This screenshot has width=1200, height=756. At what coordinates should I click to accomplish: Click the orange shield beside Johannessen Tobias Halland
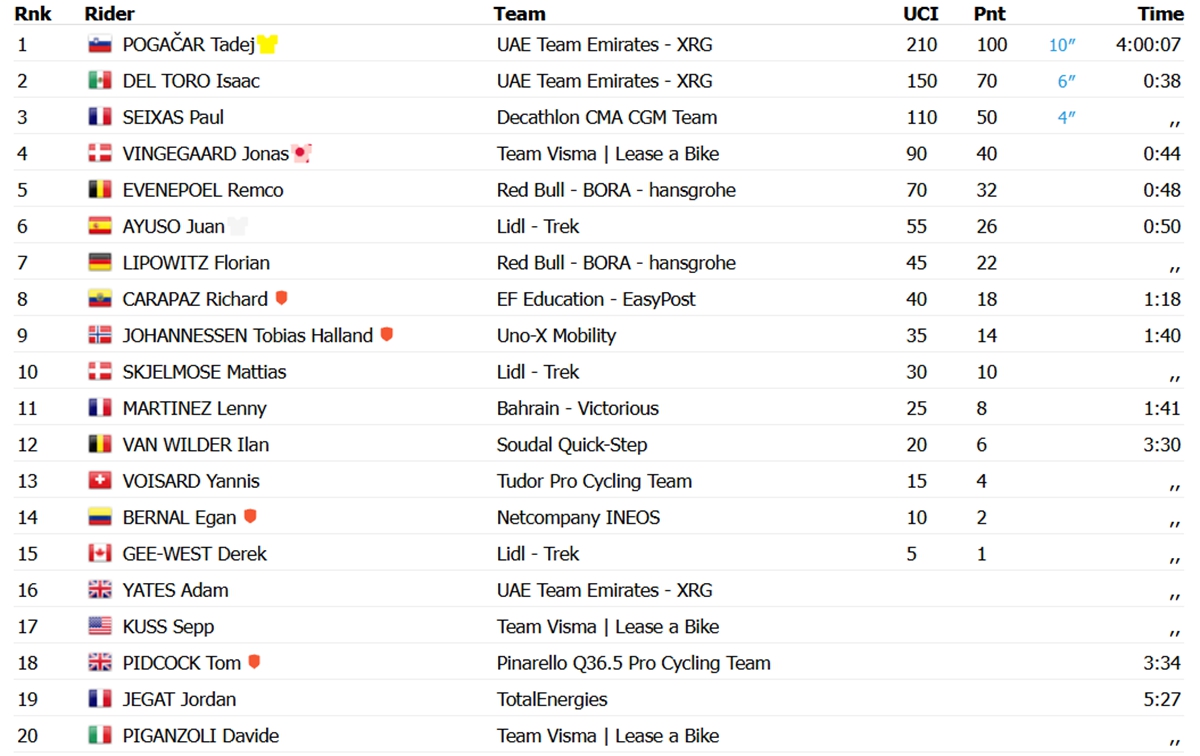click(x=387, y=335)
